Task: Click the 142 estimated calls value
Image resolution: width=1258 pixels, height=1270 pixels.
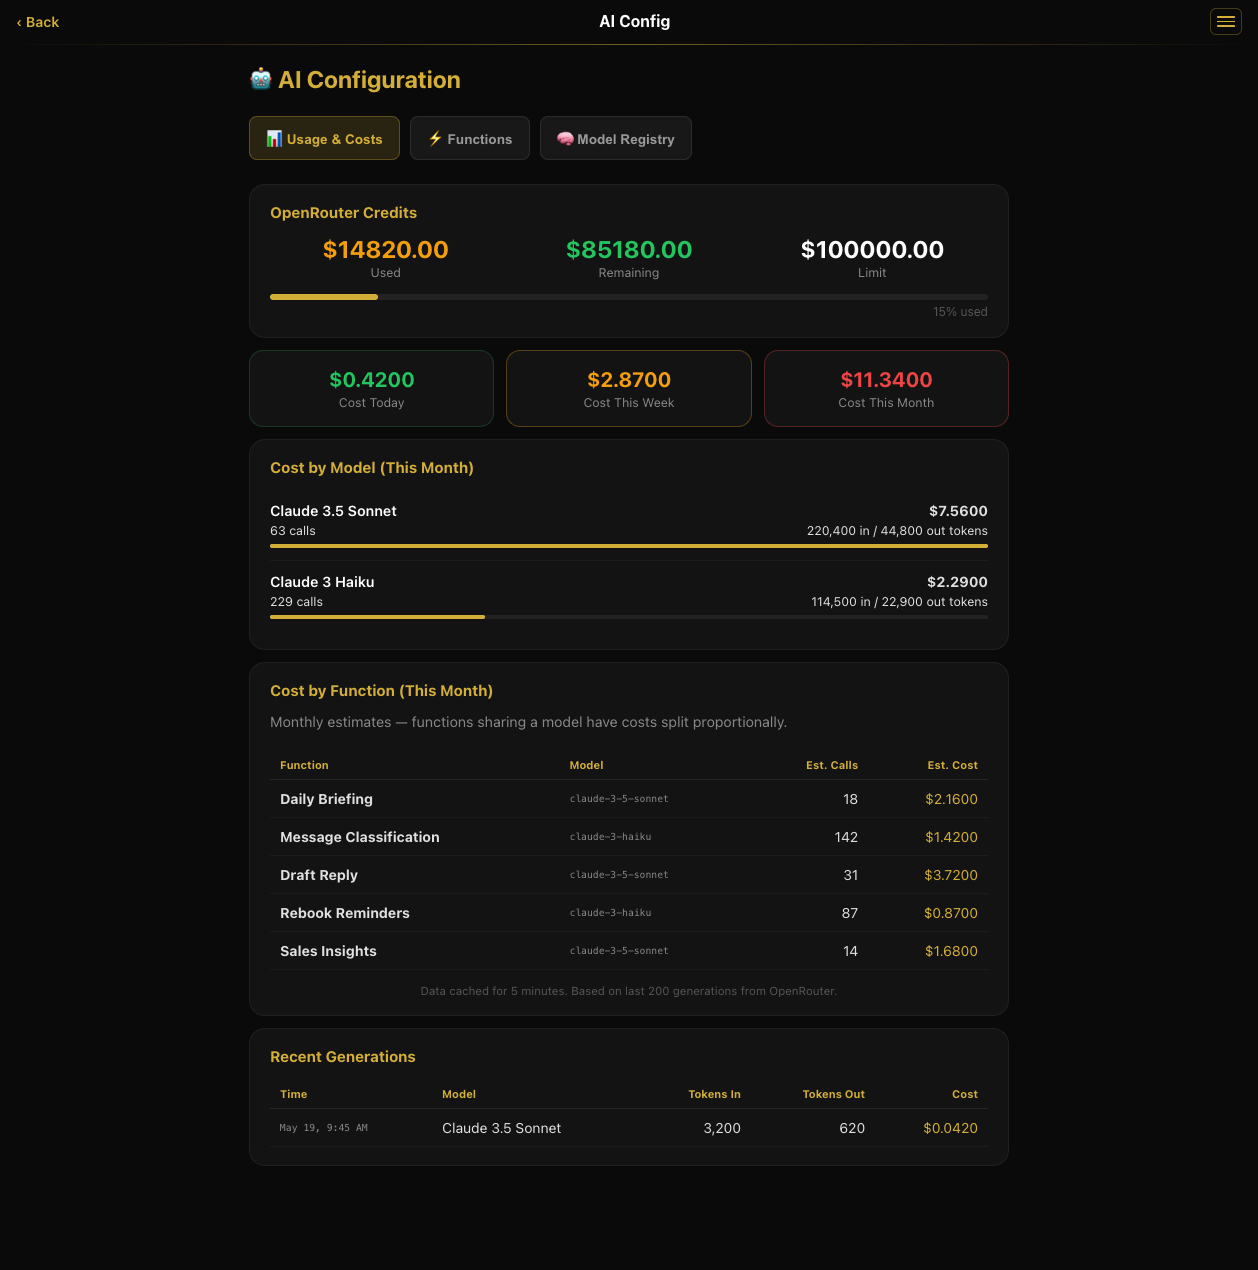Action: pos(846,837)
